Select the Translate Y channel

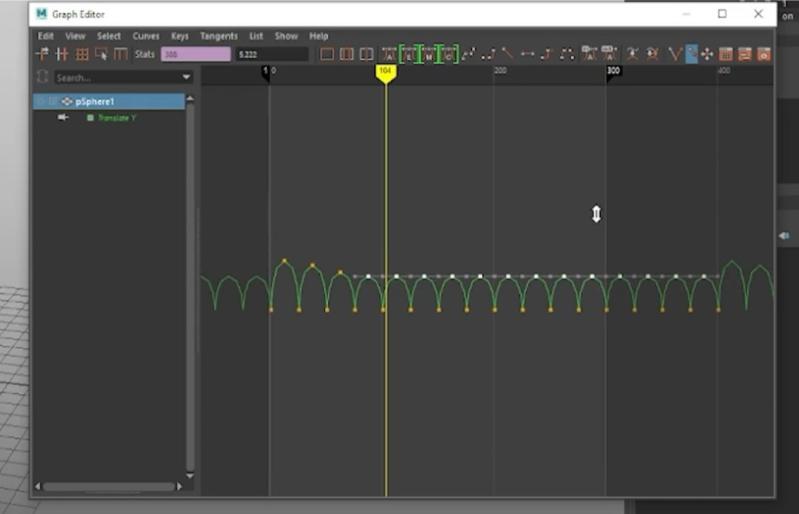pyautogui.click(x=117, y=118)
